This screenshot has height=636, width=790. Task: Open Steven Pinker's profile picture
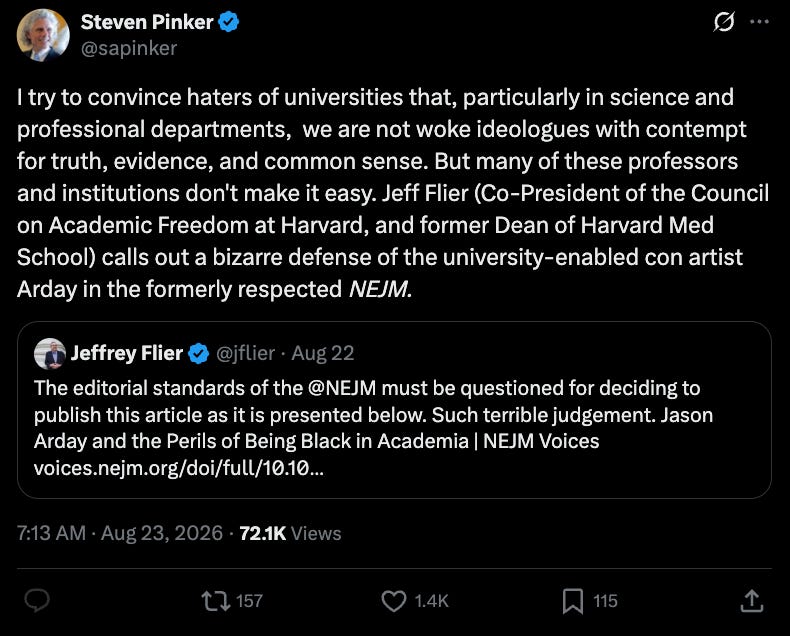[43, 35]
